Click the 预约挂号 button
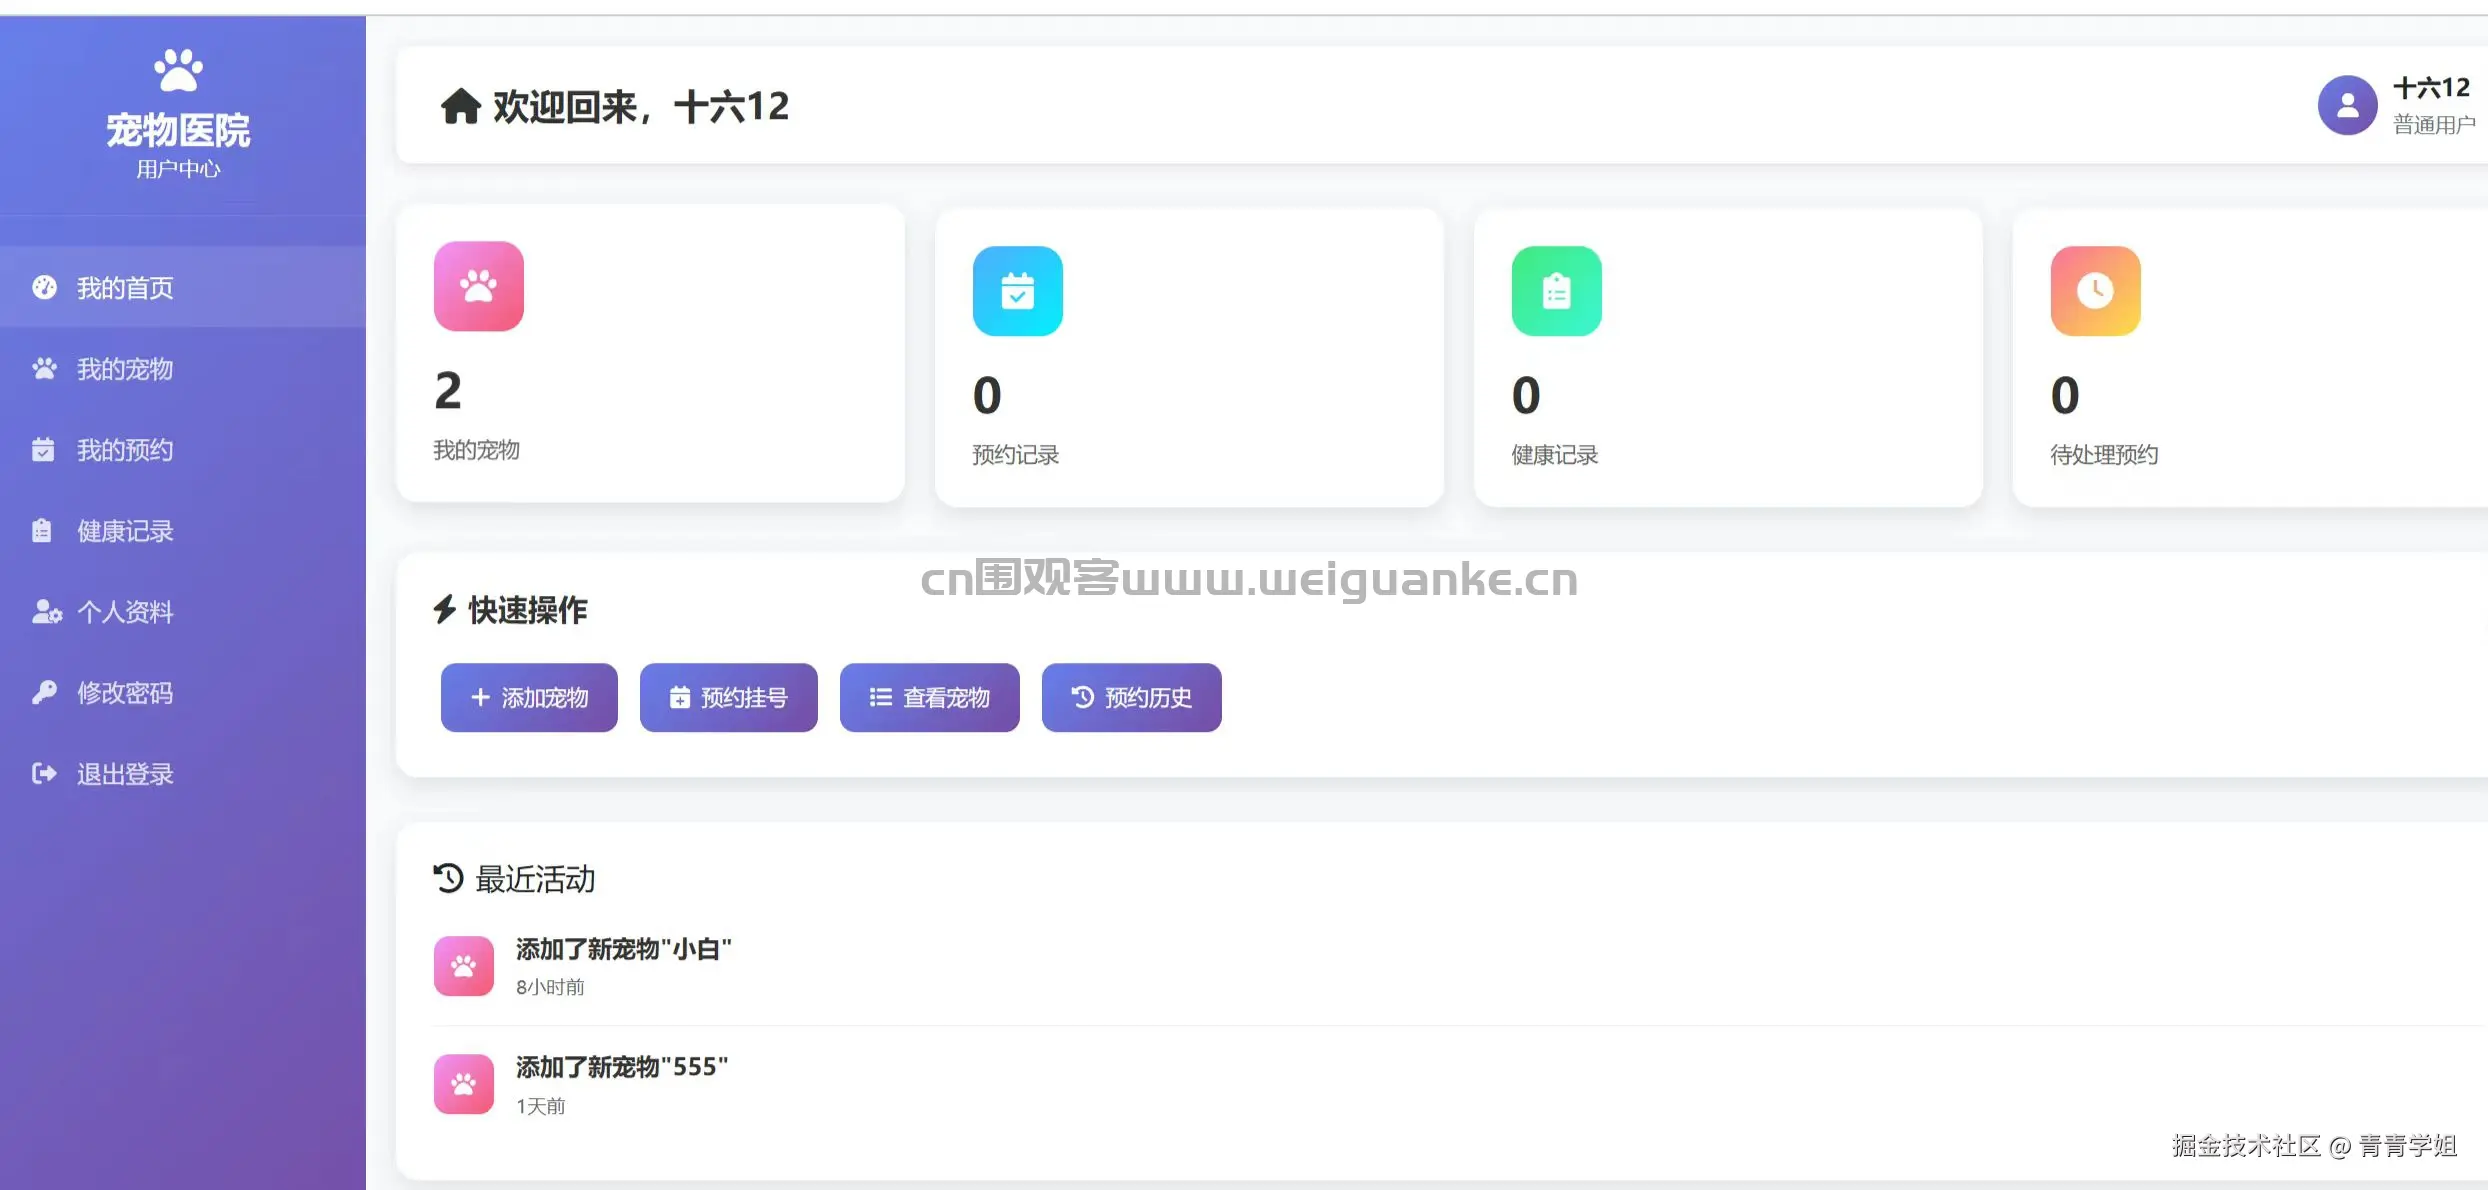 729,697
